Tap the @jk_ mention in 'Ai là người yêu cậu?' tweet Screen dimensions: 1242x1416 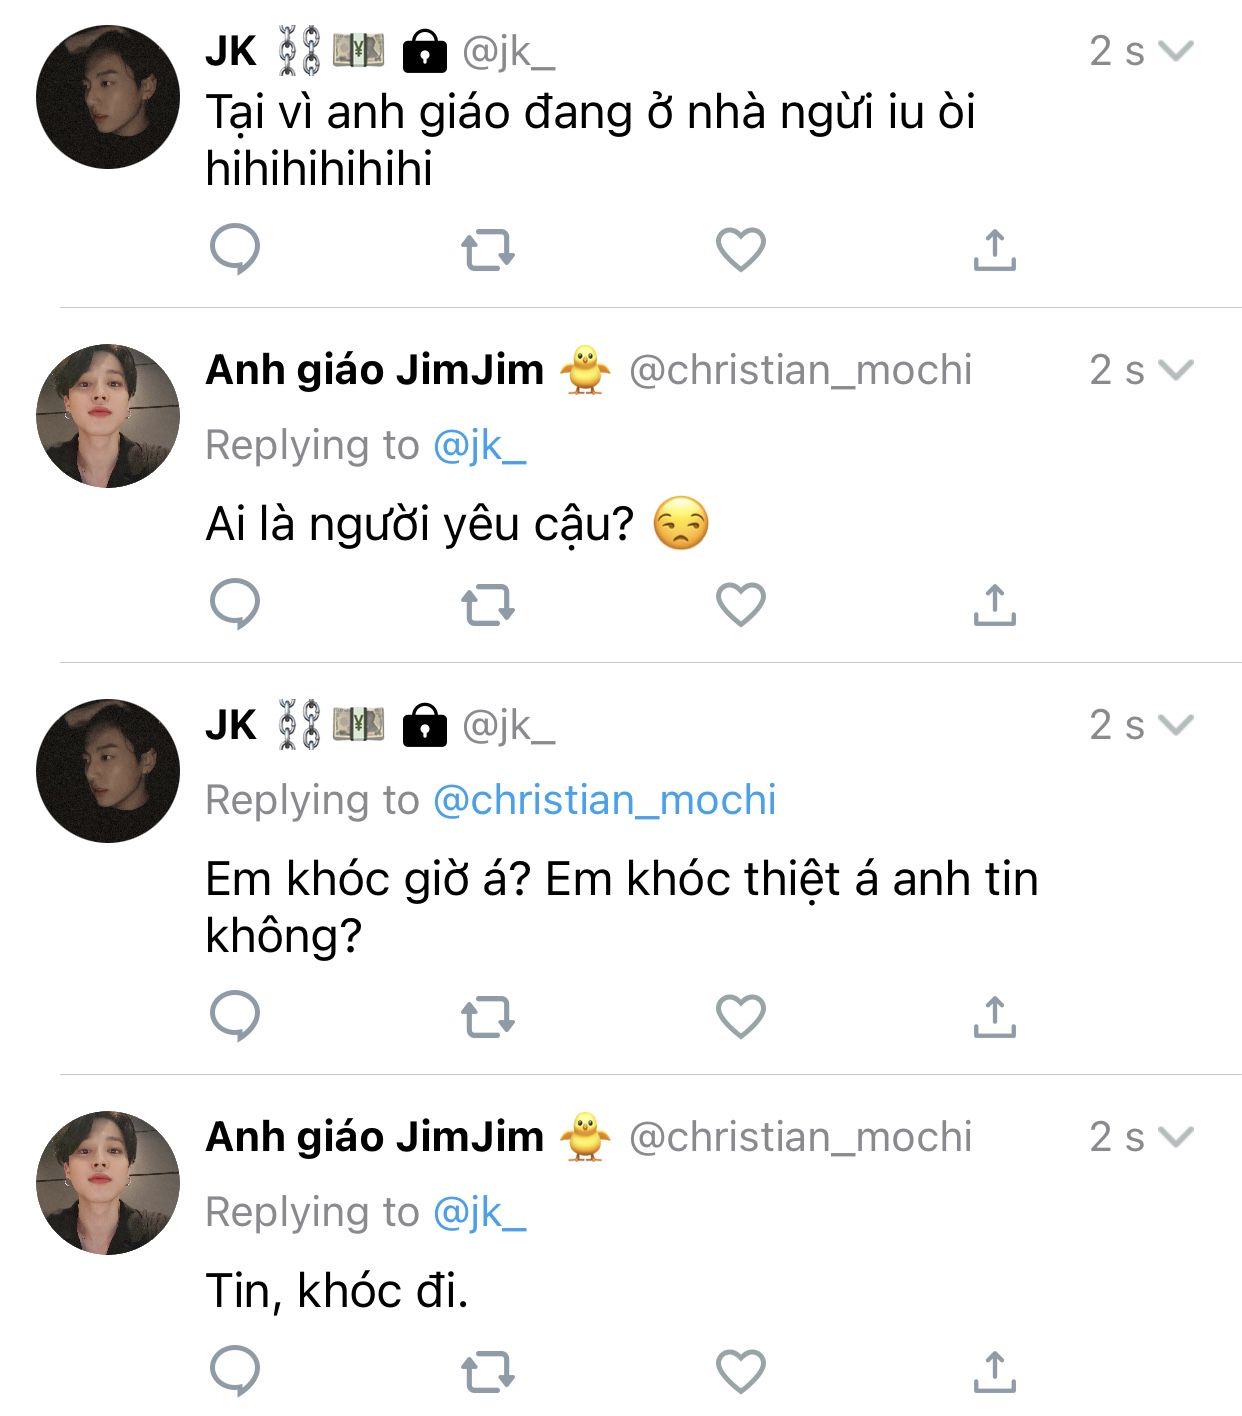(479, 446)
